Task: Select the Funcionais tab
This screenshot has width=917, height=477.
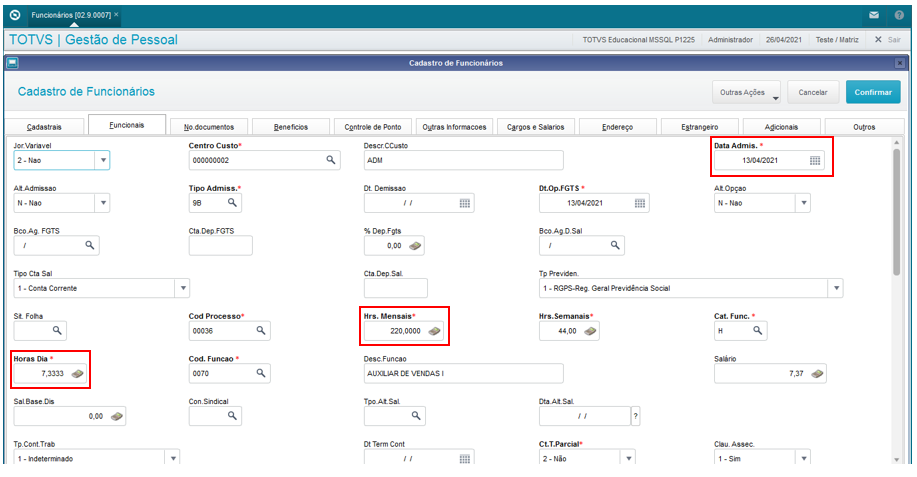Action: [x=127, y=125]
